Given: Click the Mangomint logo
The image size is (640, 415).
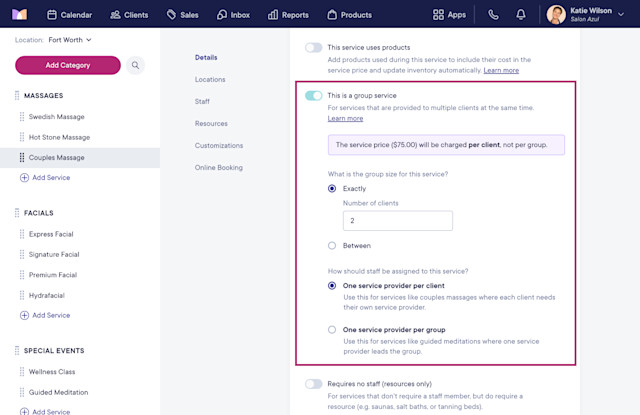Looking at the screenshot, I should pyautogui.click(x=19, y=15).
